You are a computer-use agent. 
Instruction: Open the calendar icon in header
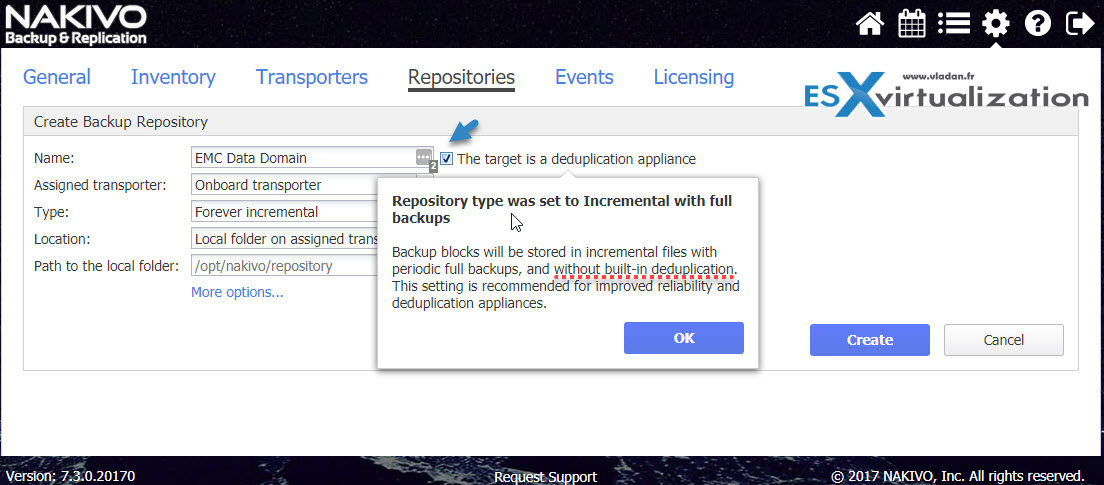pos(912,24)
